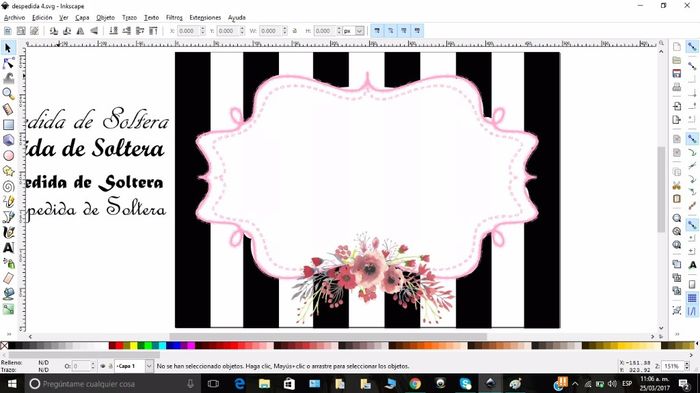Image resolution: width=700 pixels, height=393 pixels.
Task: Open the Objeto menu
Action: (105, 17)
